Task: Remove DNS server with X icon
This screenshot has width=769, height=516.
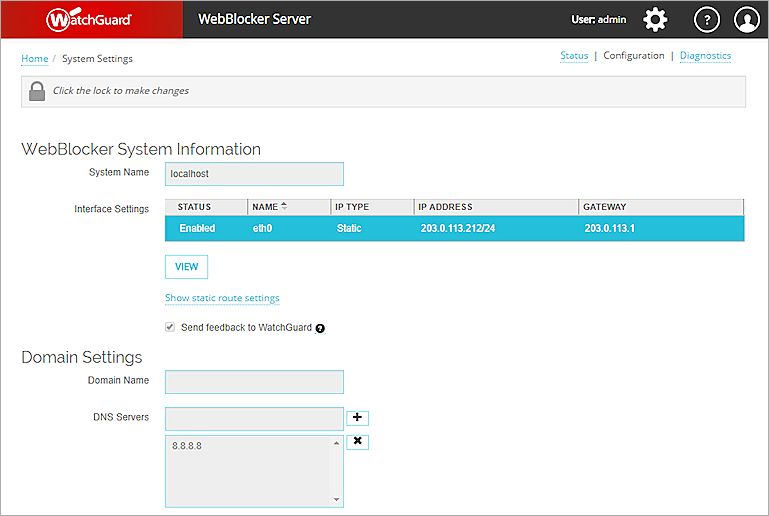Action: pyautogui.click(x=357, y=441)
